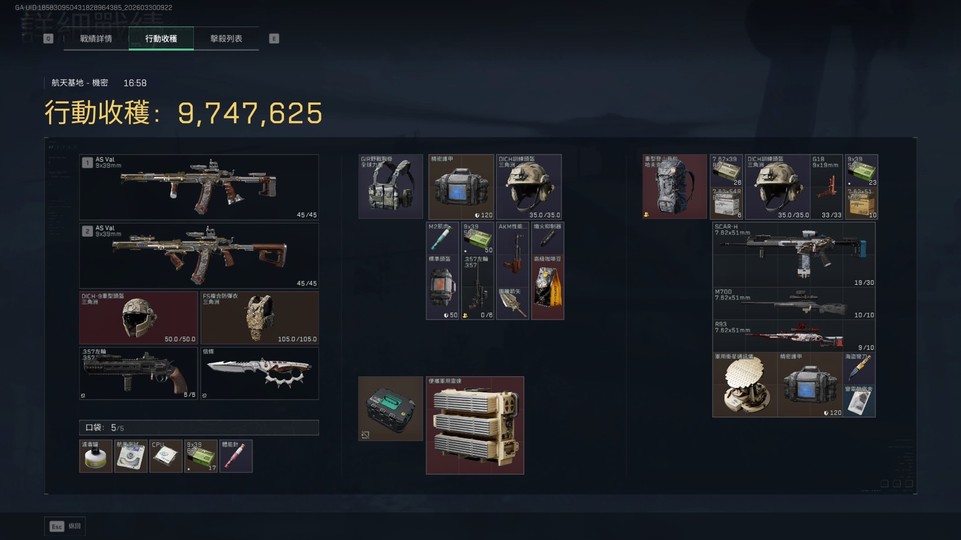This screenshot has height=540, width=961.
Task: Click the FS composite body armor slot
Action: (259, 318)
